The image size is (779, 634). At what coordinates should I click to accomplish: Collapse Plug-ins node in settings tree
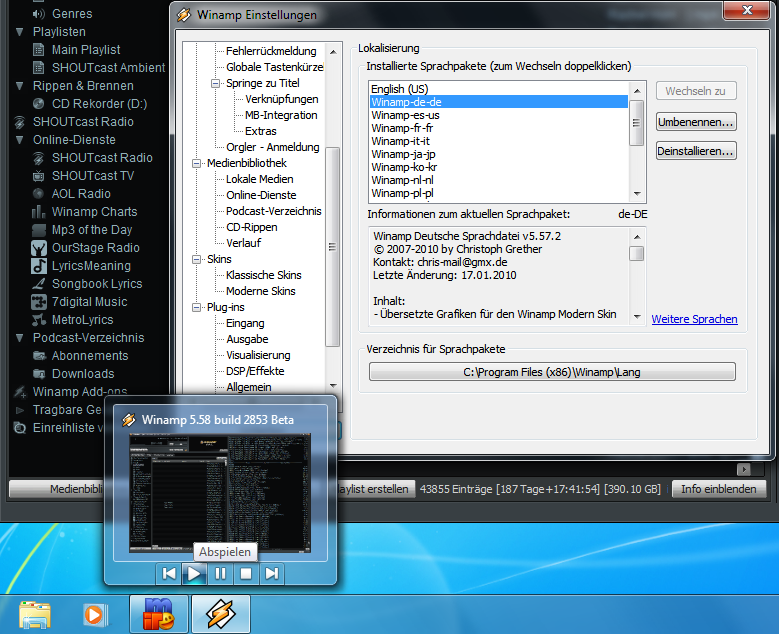pos(196,308)
